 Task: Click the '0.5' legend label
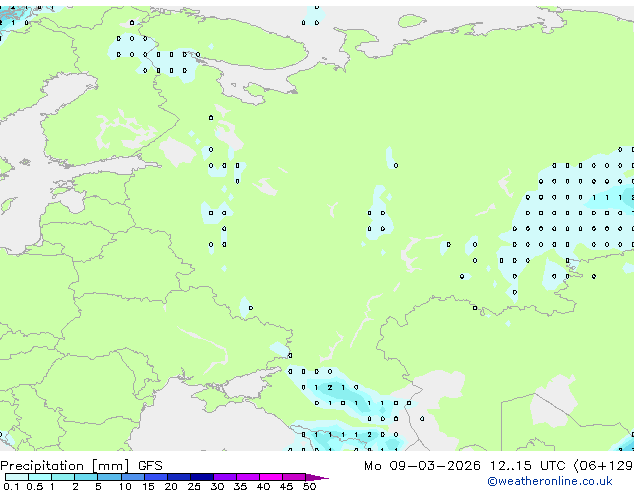(x=35, y=486)
